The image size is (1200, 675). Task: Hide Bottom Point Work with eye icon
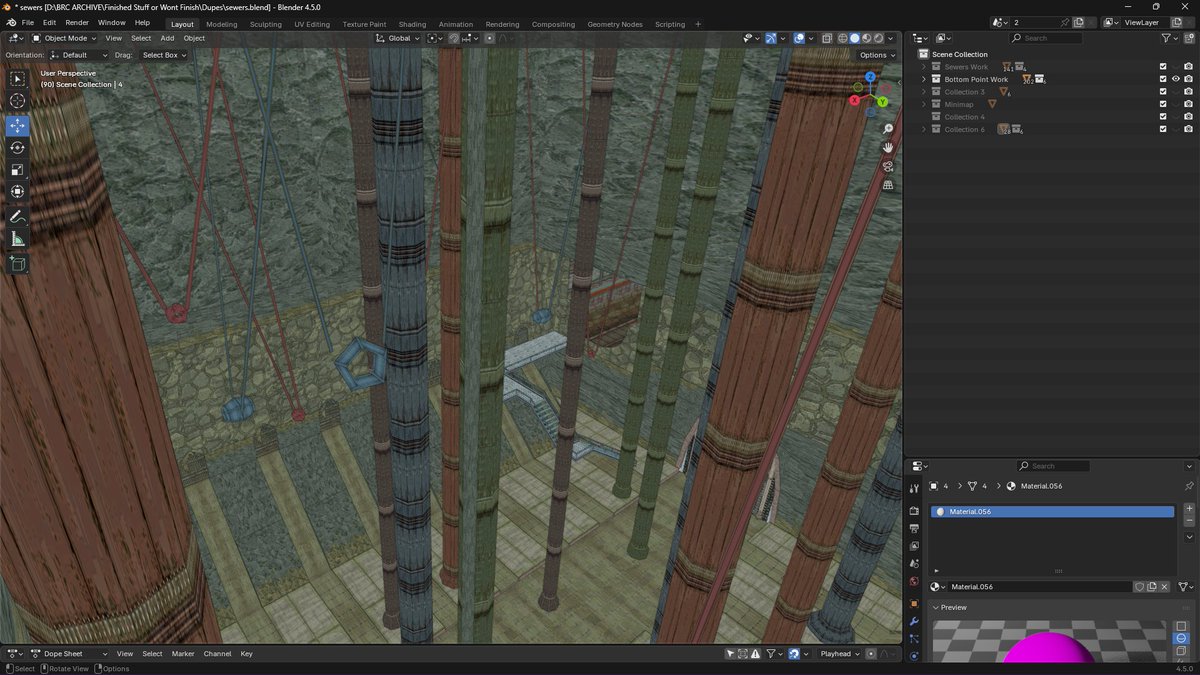(1175, 79)
